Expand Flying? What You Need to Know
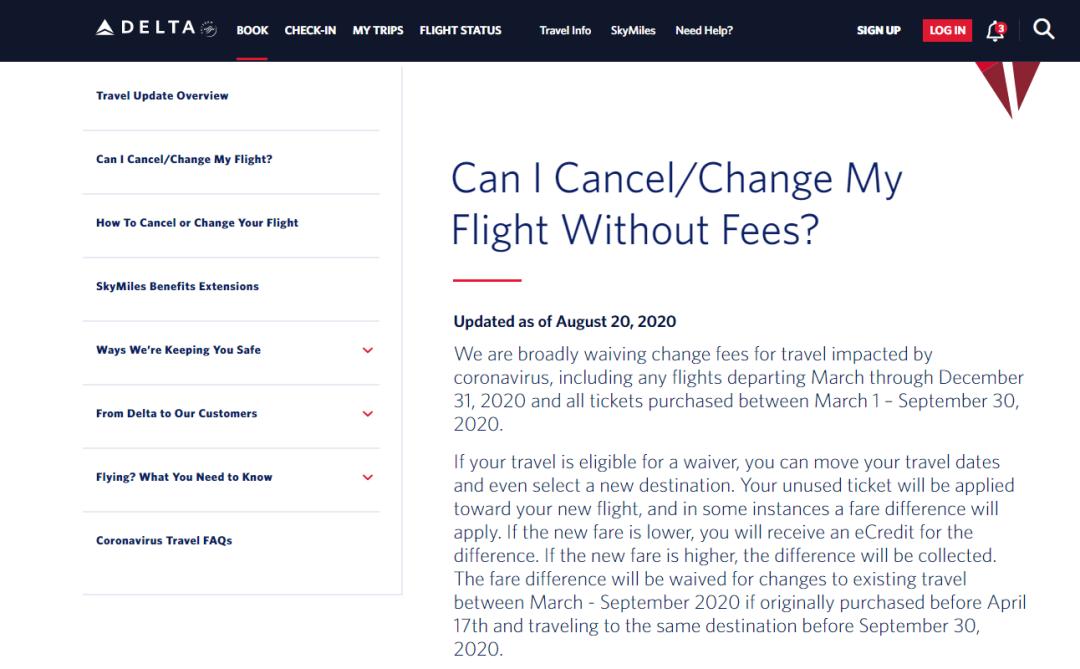Viewport: 1080px width, 669px height. (x=367, y=477)
